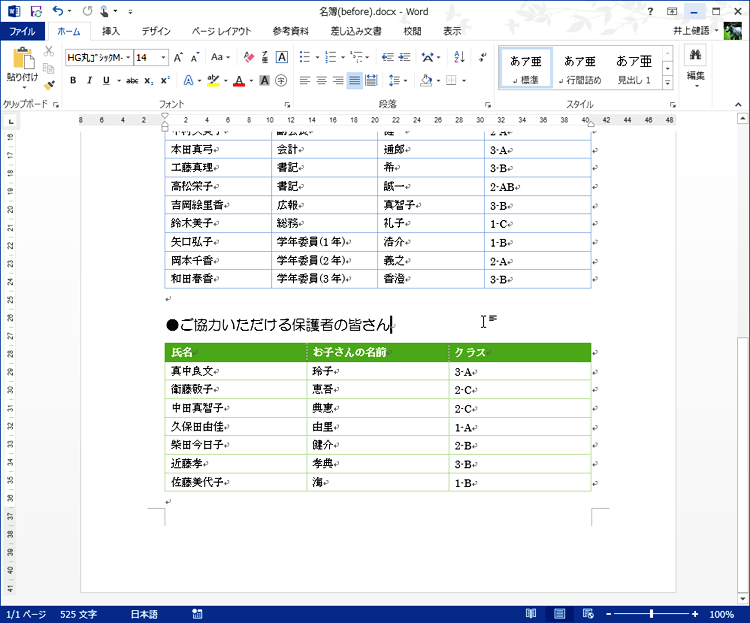750x623 pixels.
Task: Click the Redo/Repeat icon
Action: point(87,11)
